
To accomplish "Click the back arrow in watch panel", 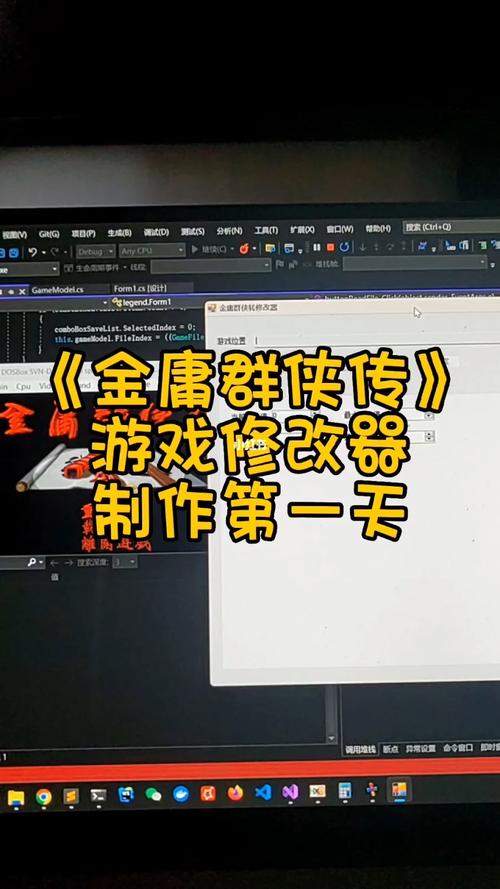I will point(54,562).
